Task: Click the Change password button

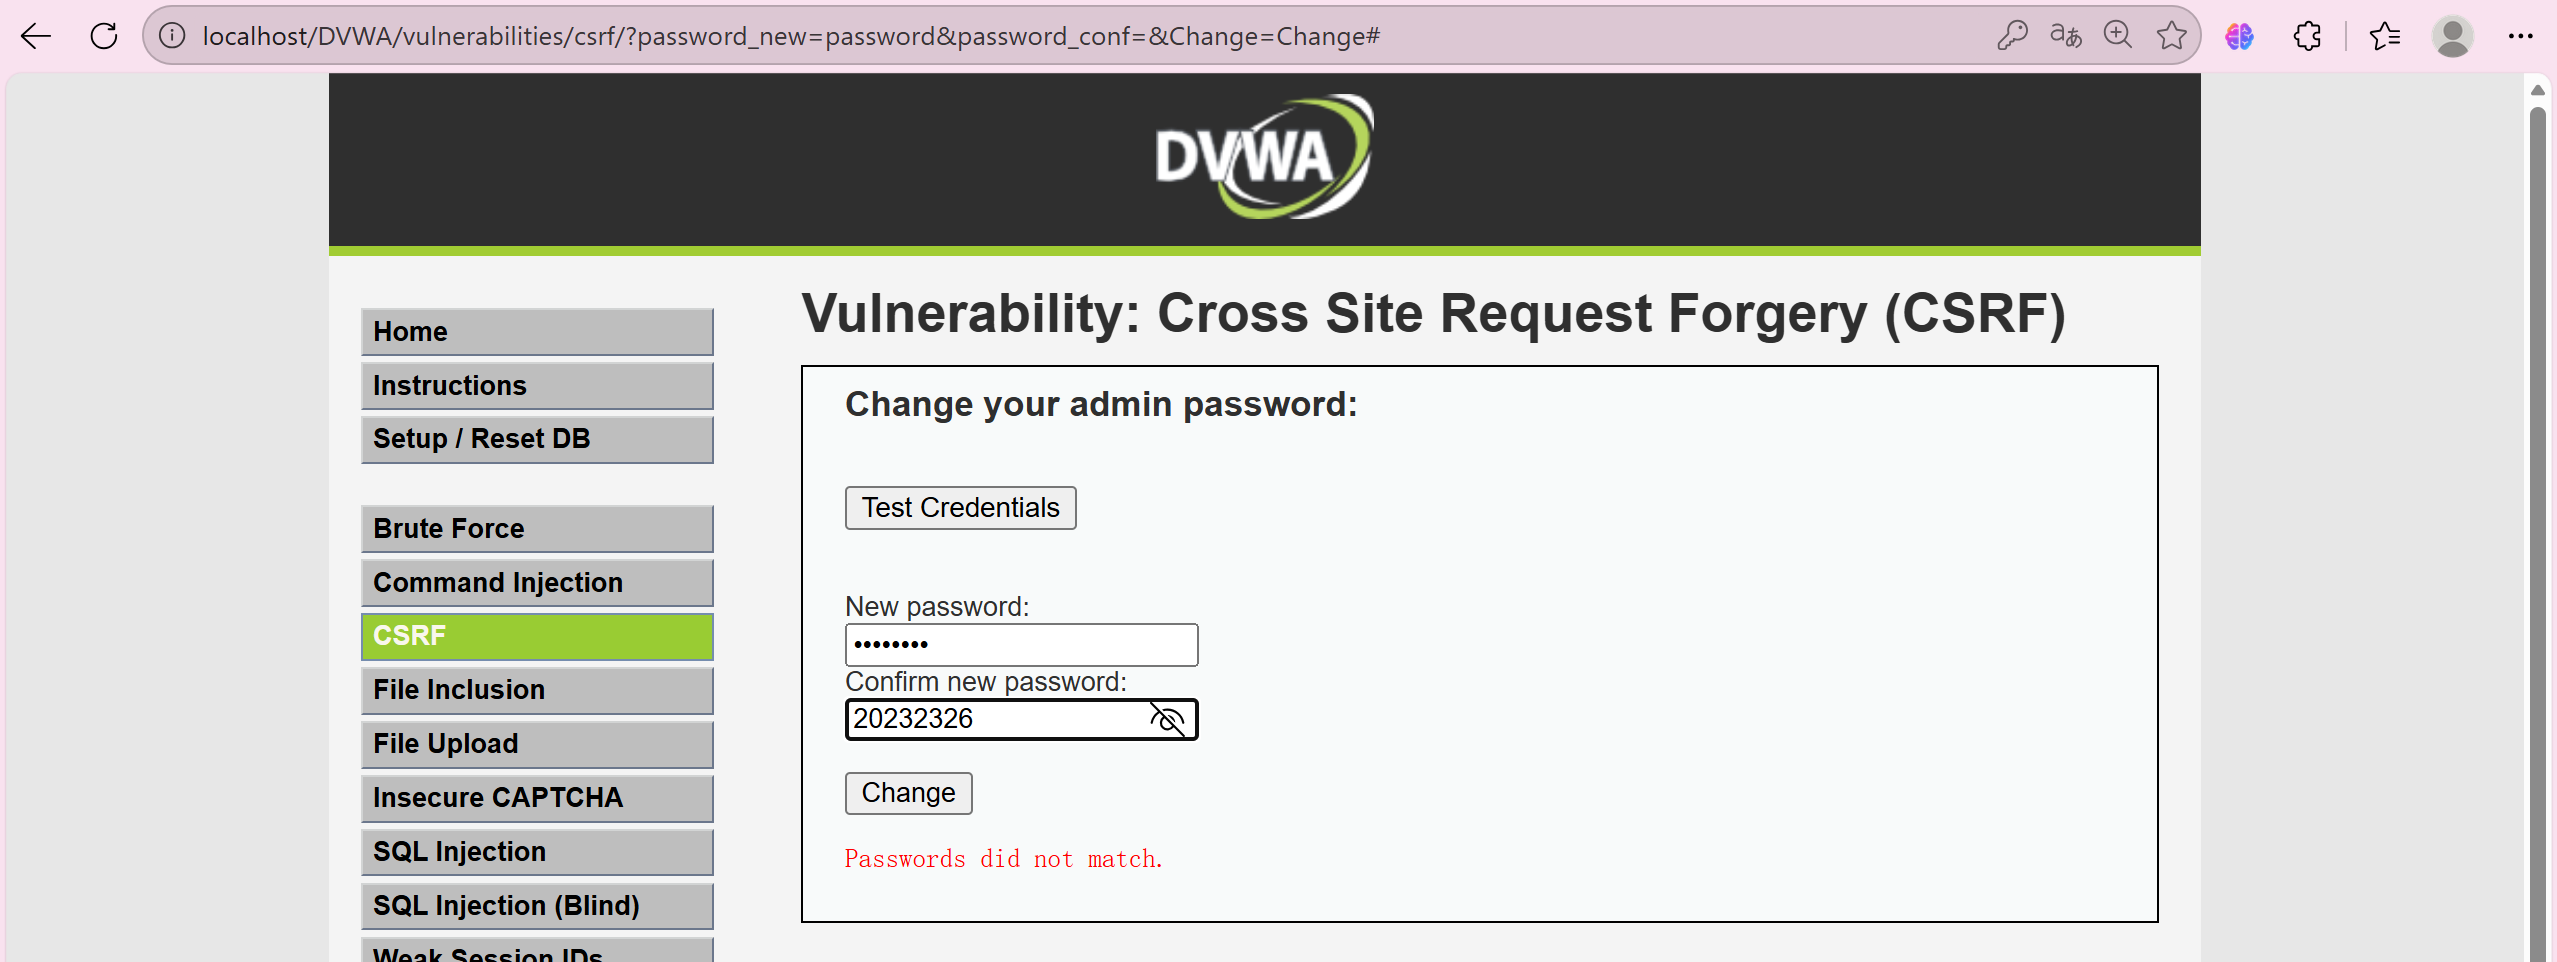Action: [x=908, y=793]
